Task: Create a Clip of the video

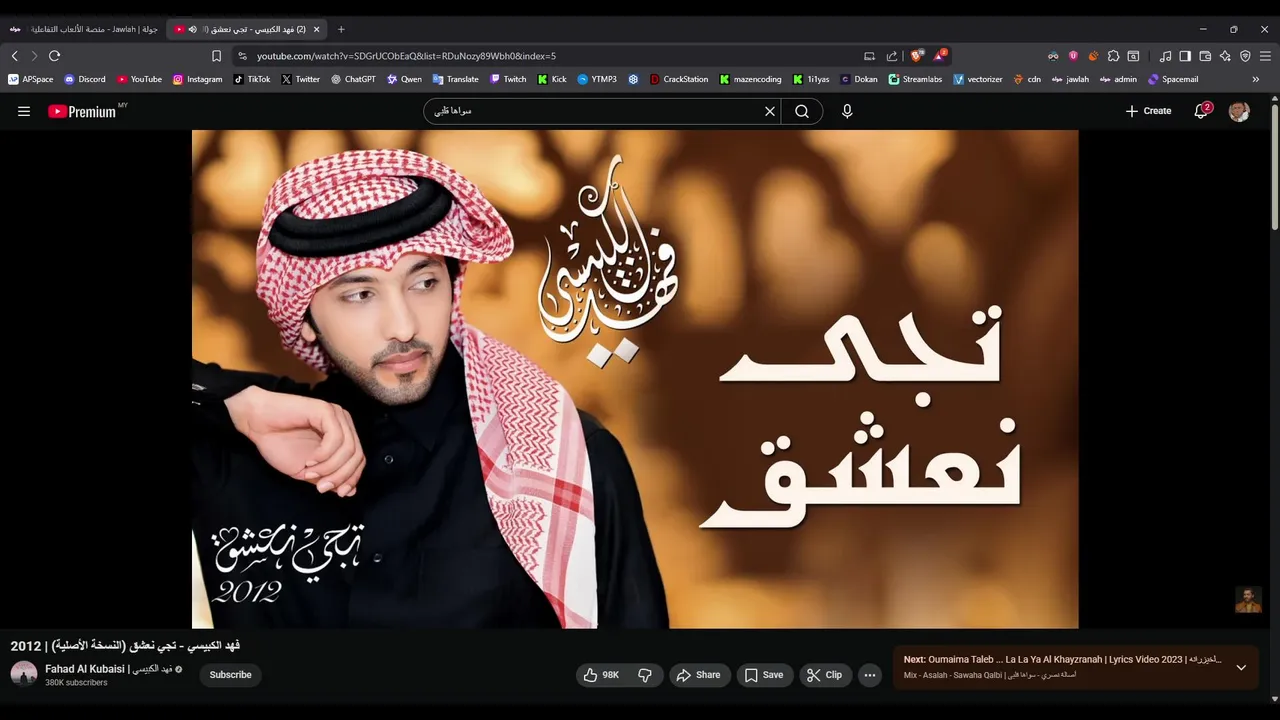Action: point(825,675)
